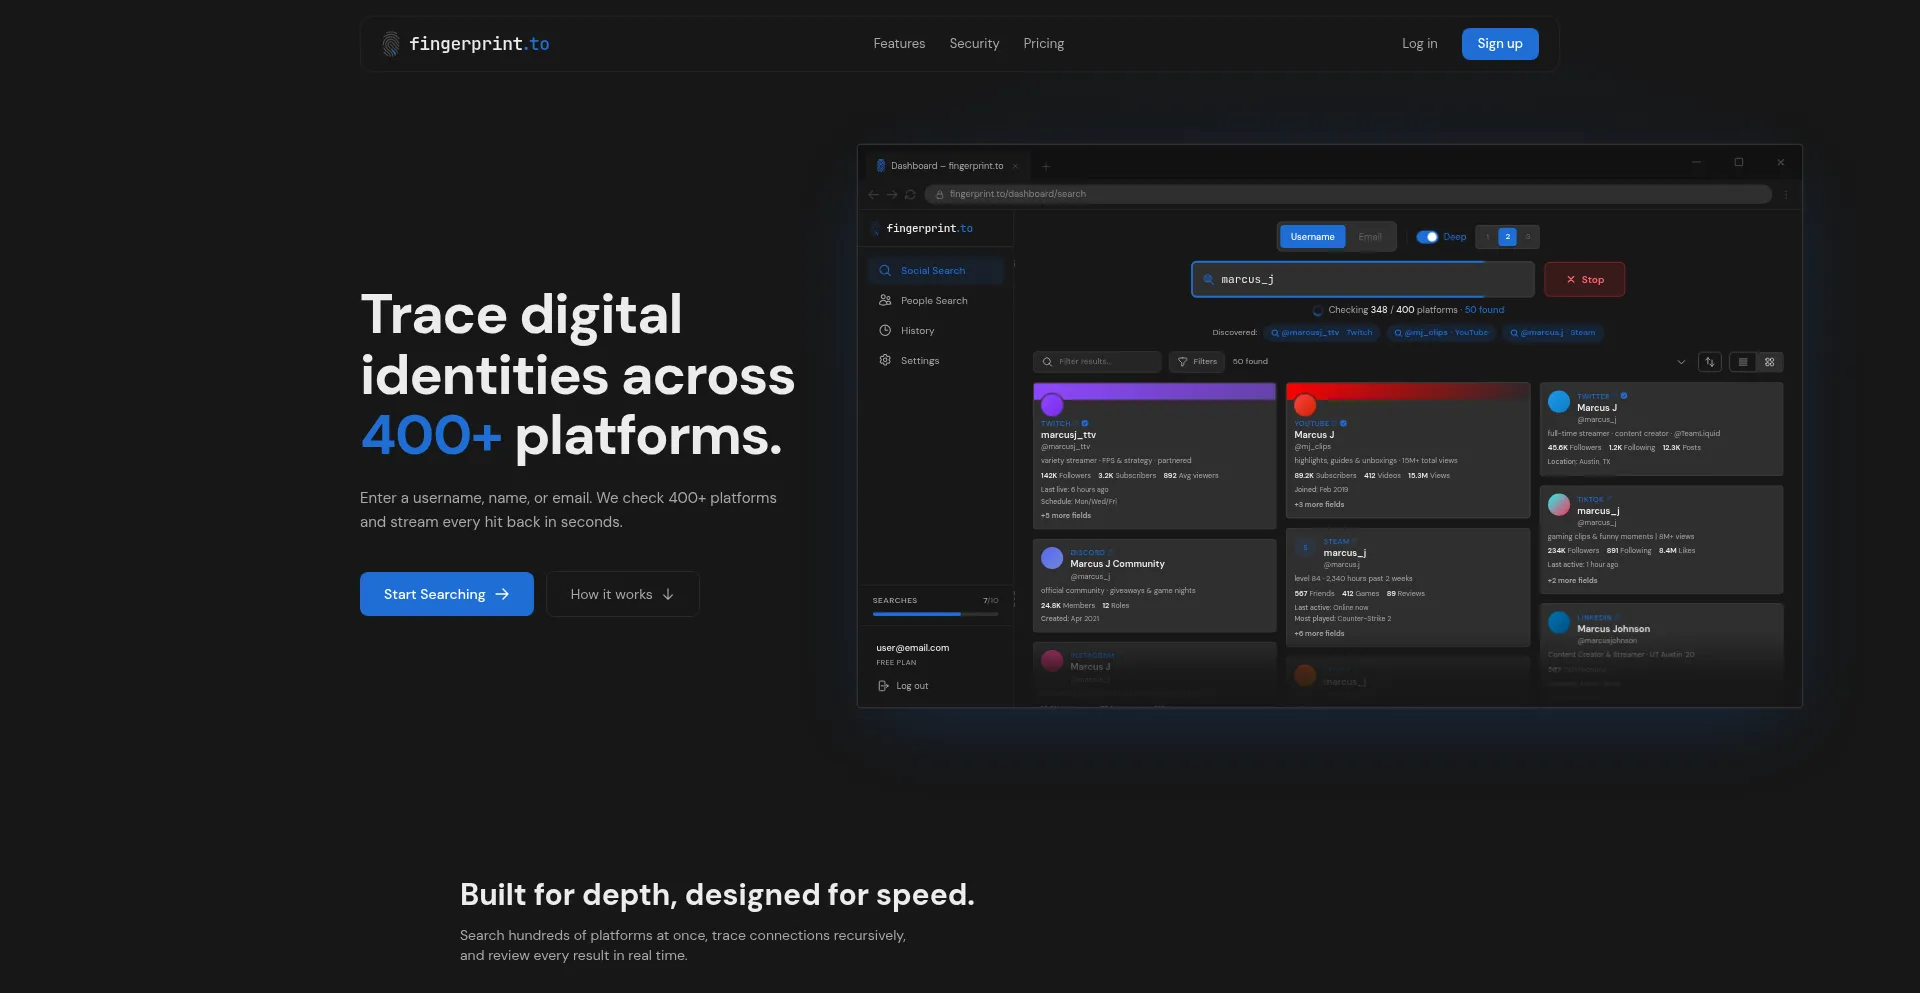Open the Filters panel
This screenshot has height=993, width=1920.
click(1197, 362)
